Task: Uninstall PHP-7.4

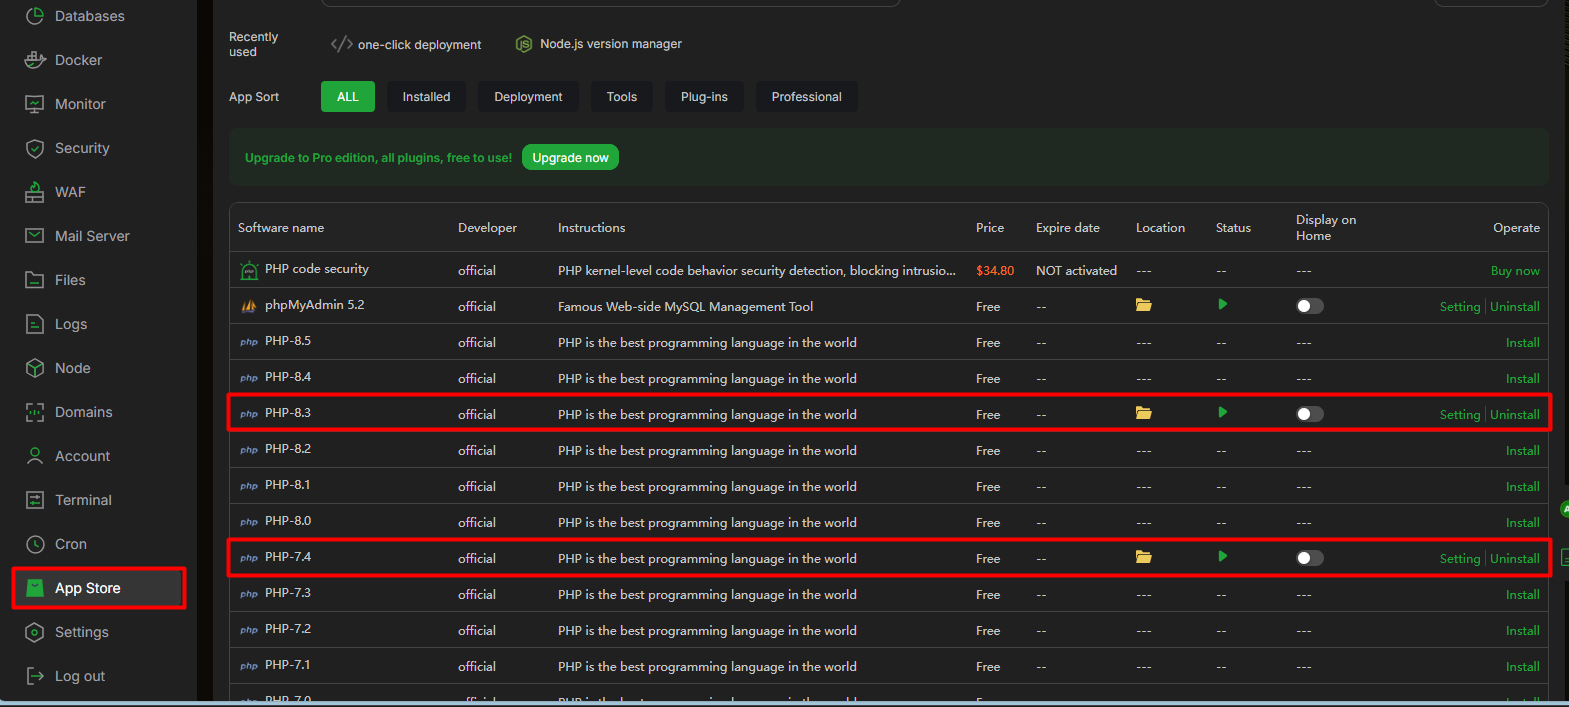Action: point(1514,559)
